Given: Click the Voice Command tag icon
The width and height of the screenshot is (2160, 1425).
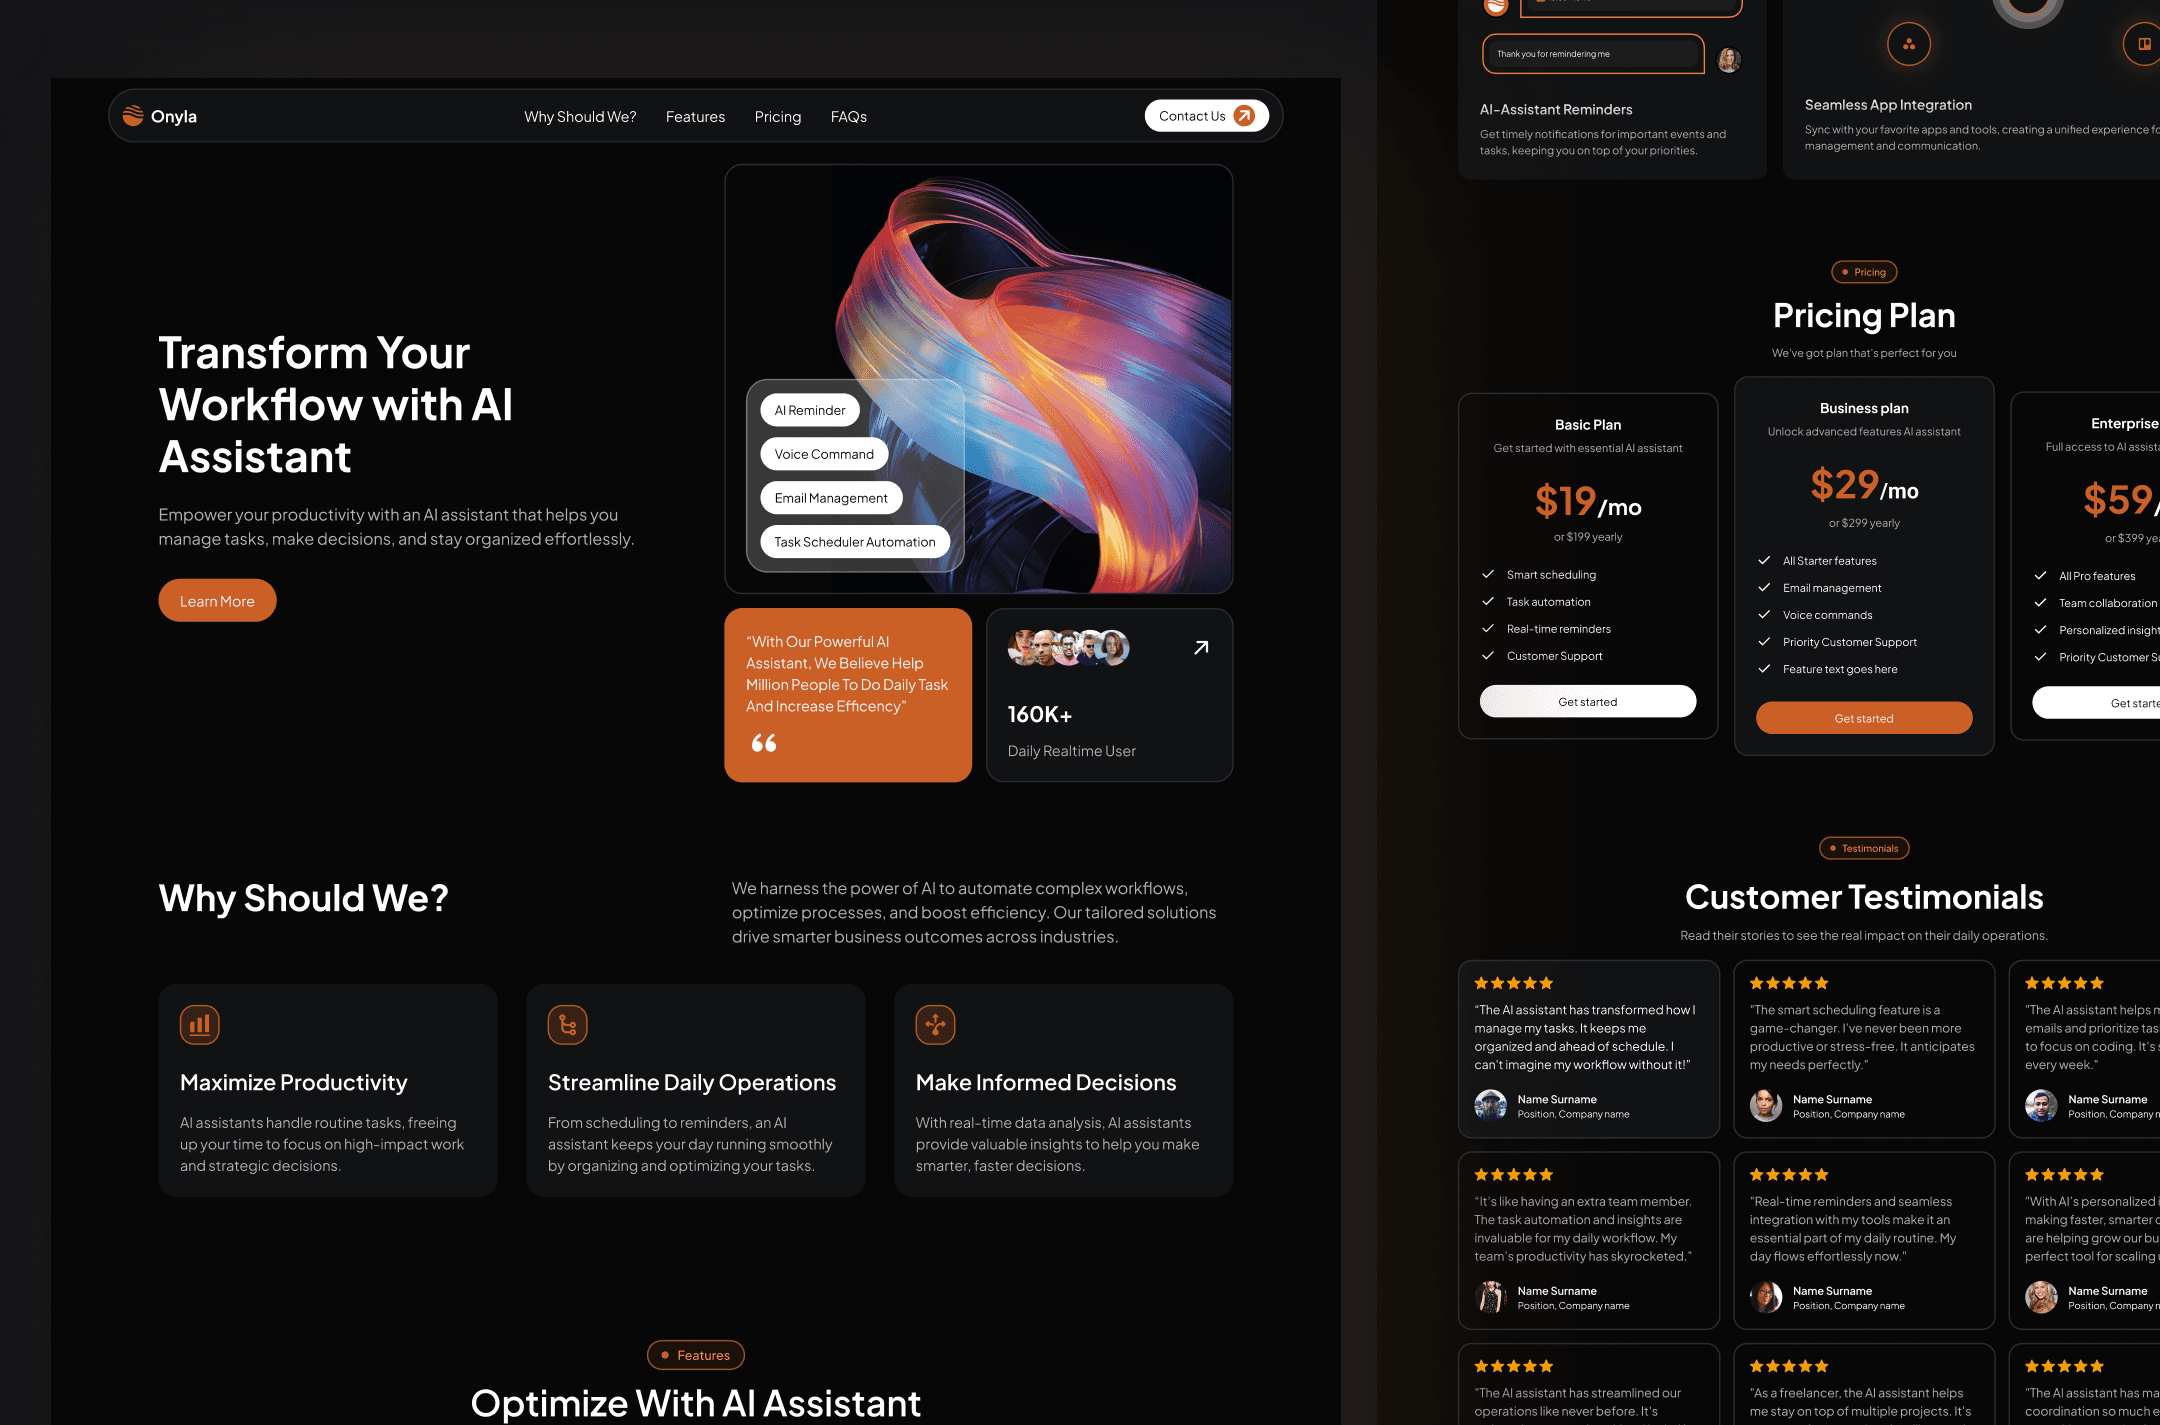Looking at the screenshot, I should tap(824, 452).
